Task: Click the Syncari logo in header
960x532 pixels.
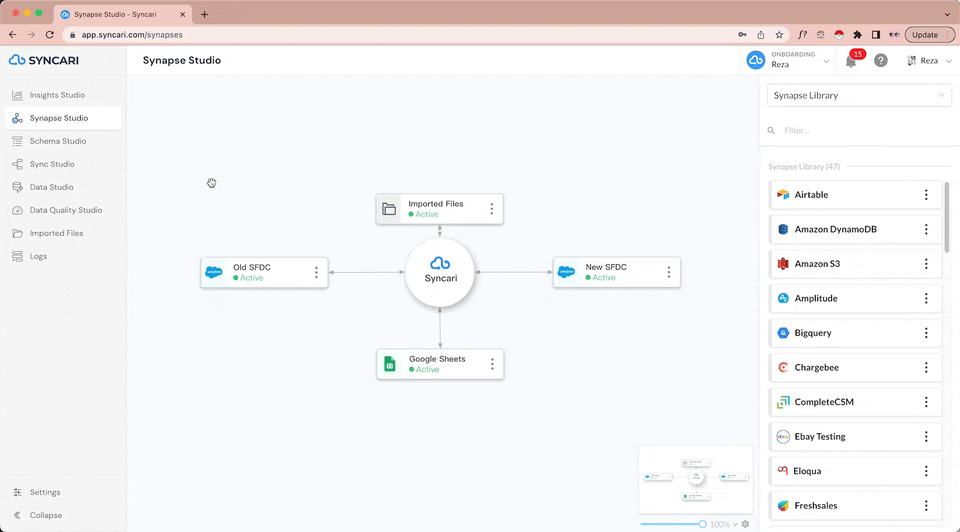Action: coord(43,60)
